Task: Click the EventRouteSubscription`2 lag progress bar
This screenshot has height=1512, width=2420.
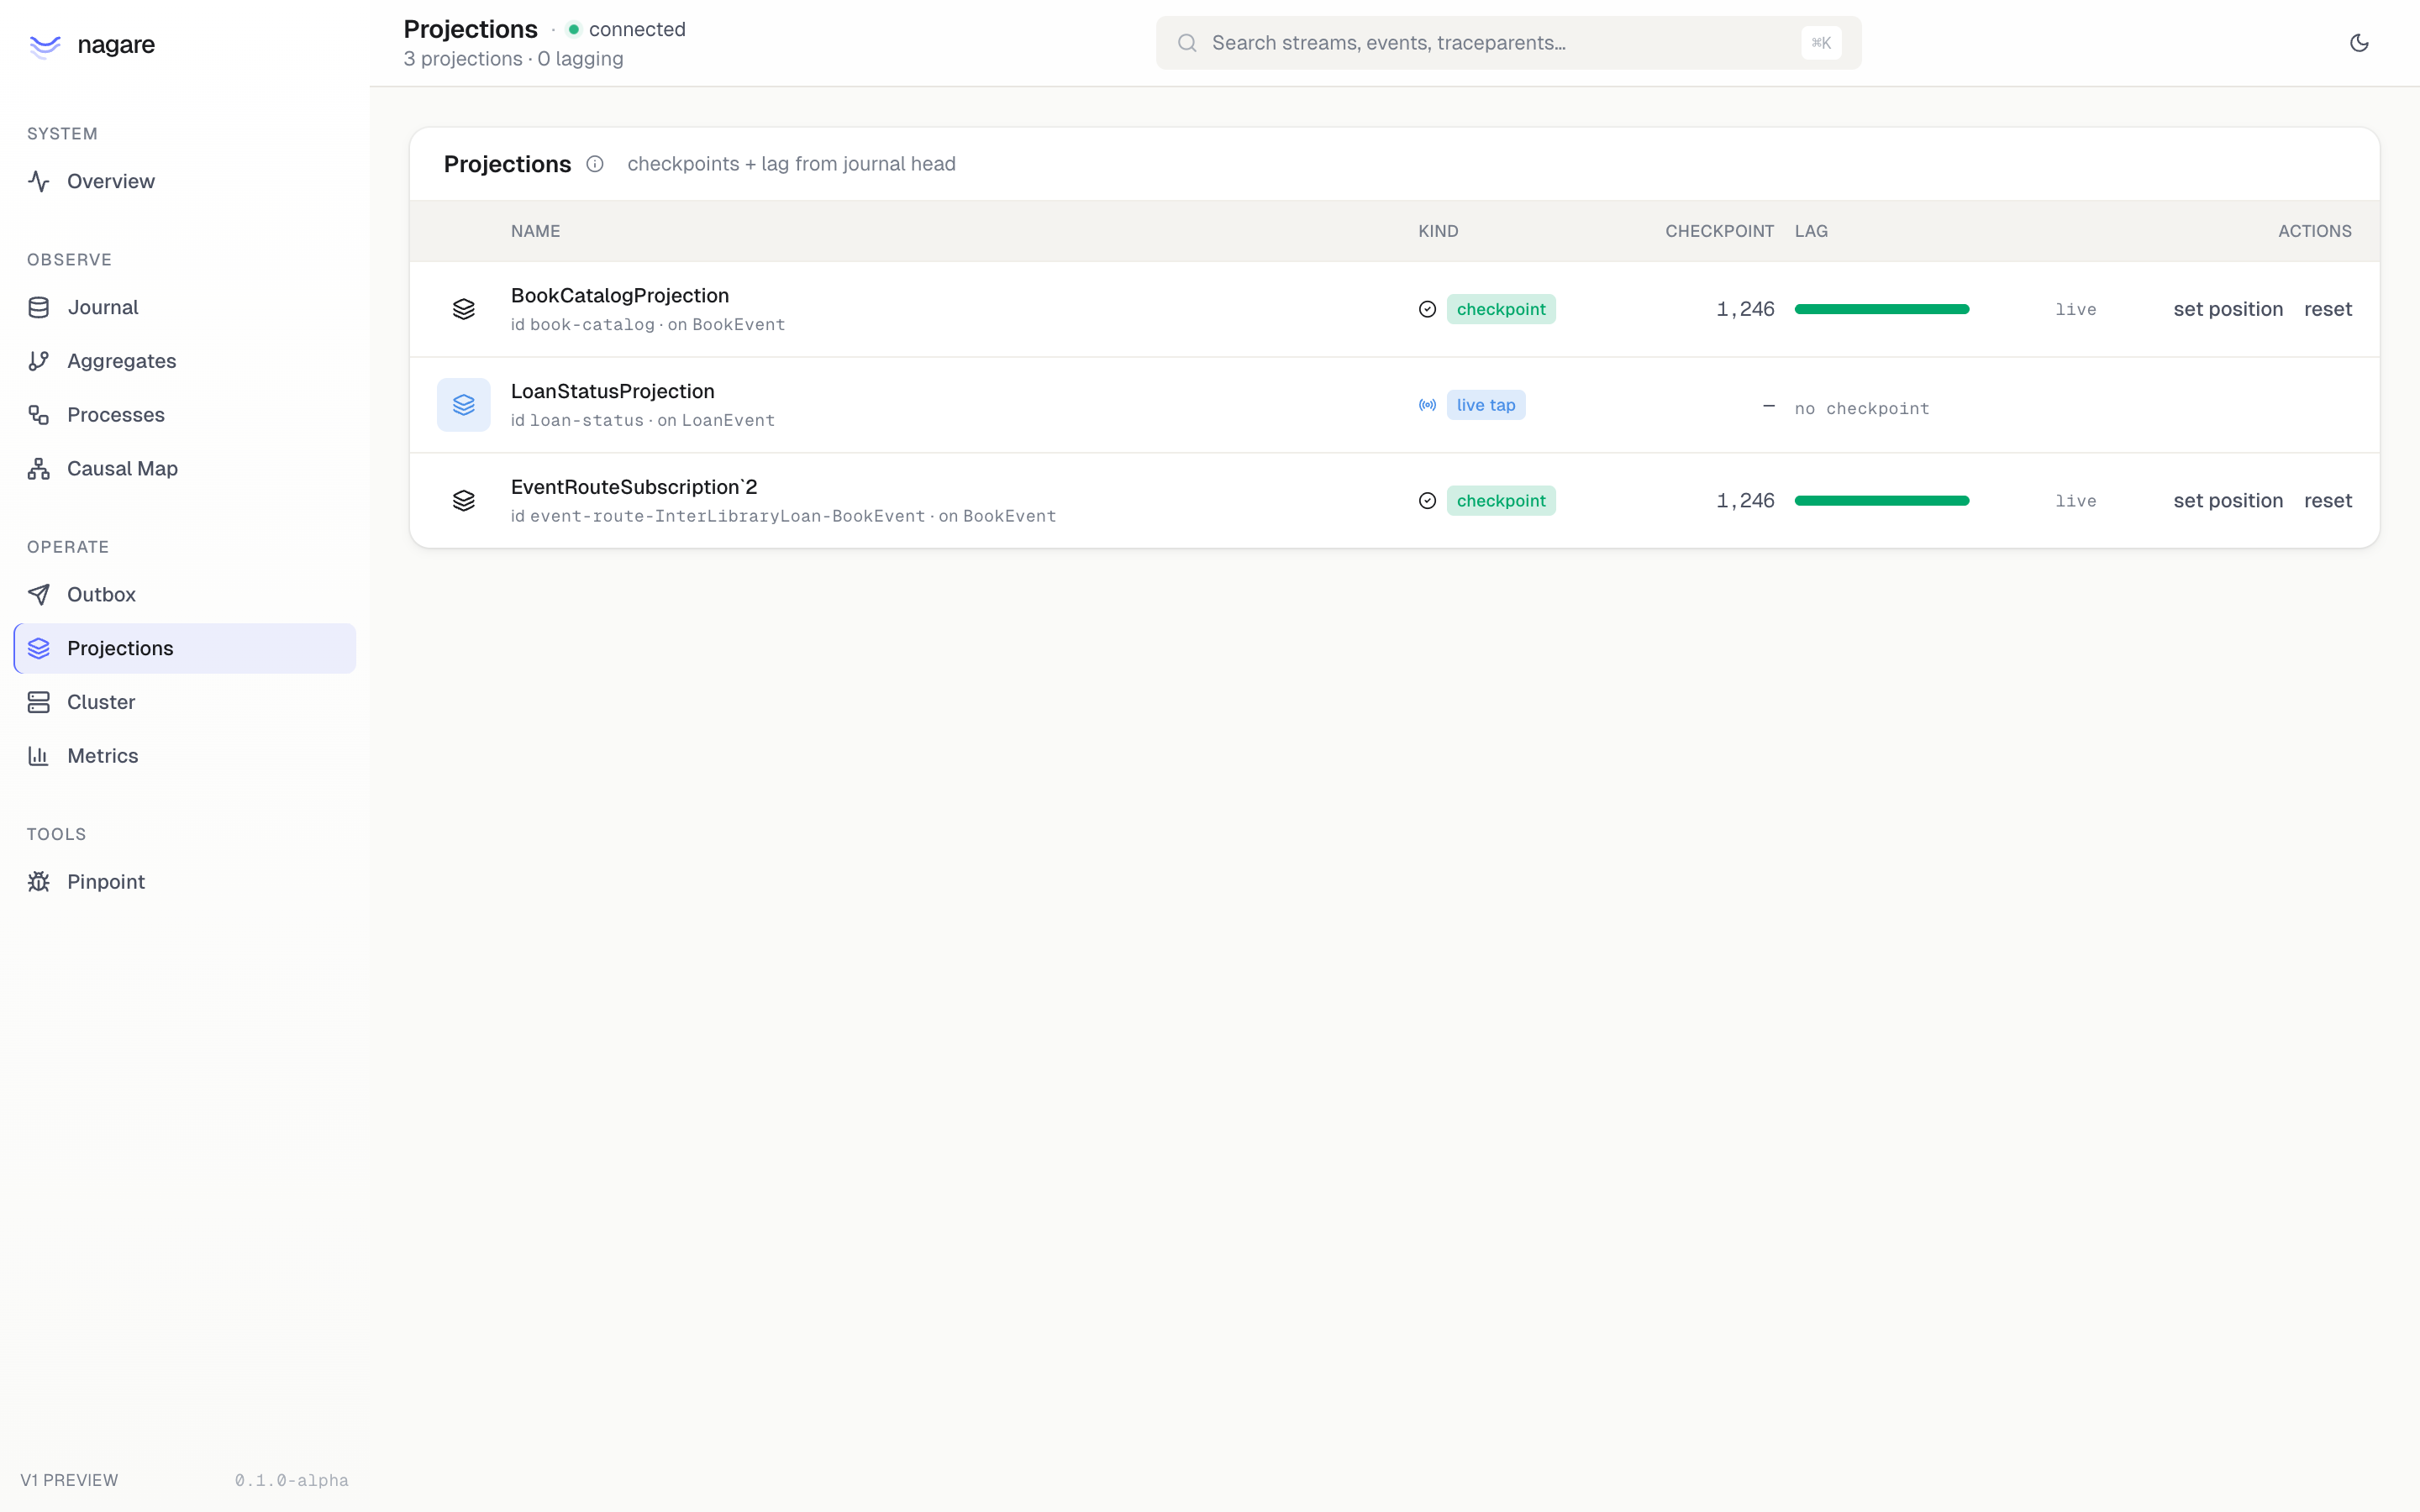Action: coord(1882,501)
